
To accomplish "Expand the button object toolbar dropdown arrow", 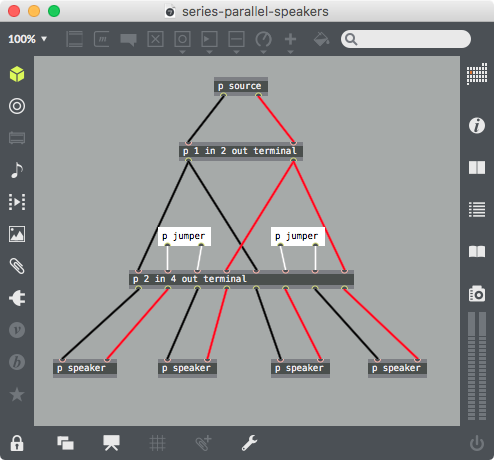I will coord(182,52).
